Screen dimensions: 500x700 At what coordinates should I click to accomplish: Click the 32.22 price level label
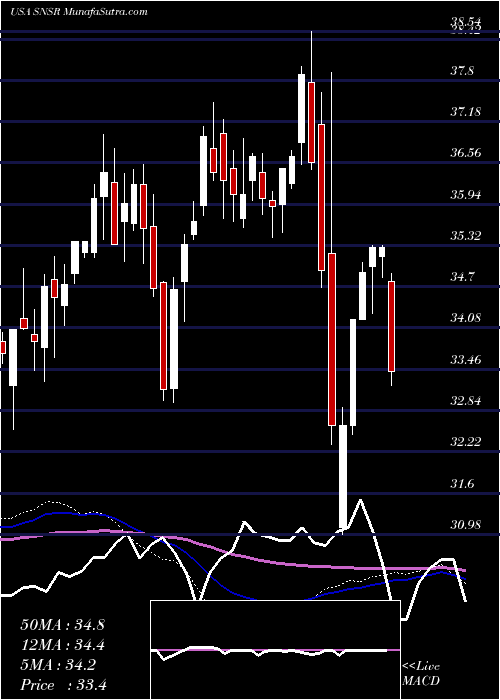(x=466, y=442)
